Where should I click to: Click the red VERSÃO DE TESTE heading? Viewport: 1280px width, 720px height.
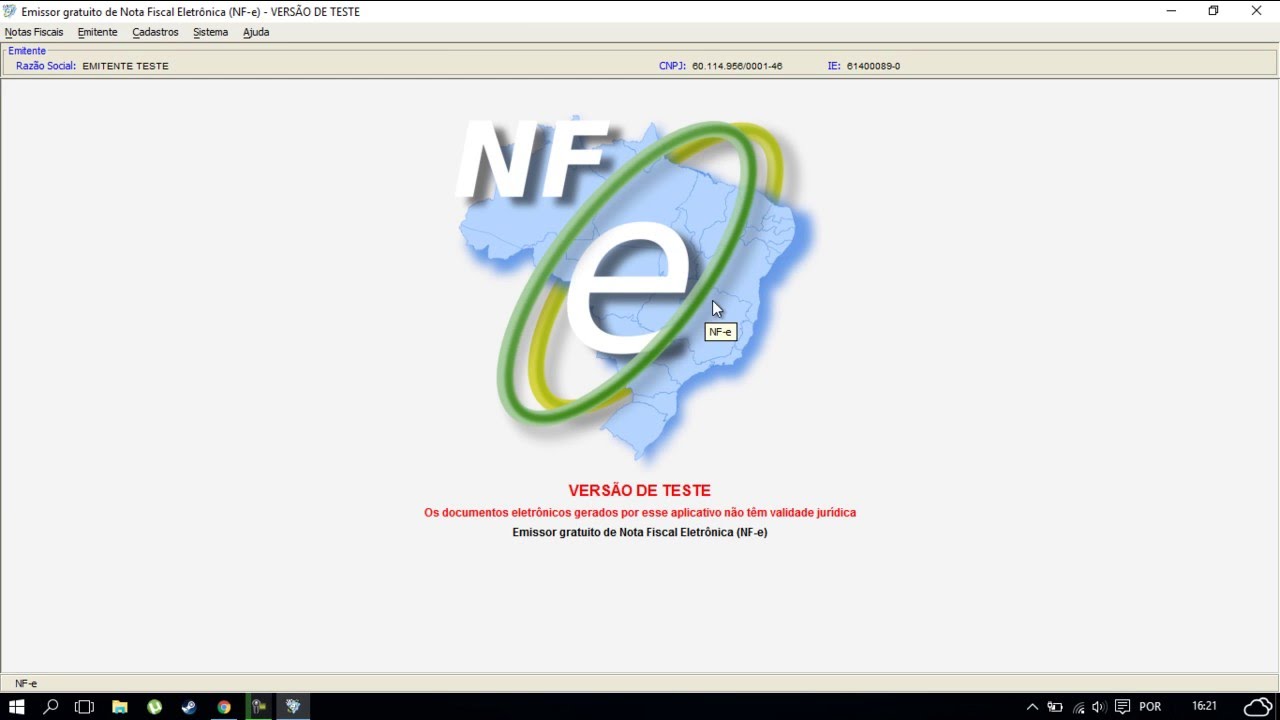(x=640, y=491)
